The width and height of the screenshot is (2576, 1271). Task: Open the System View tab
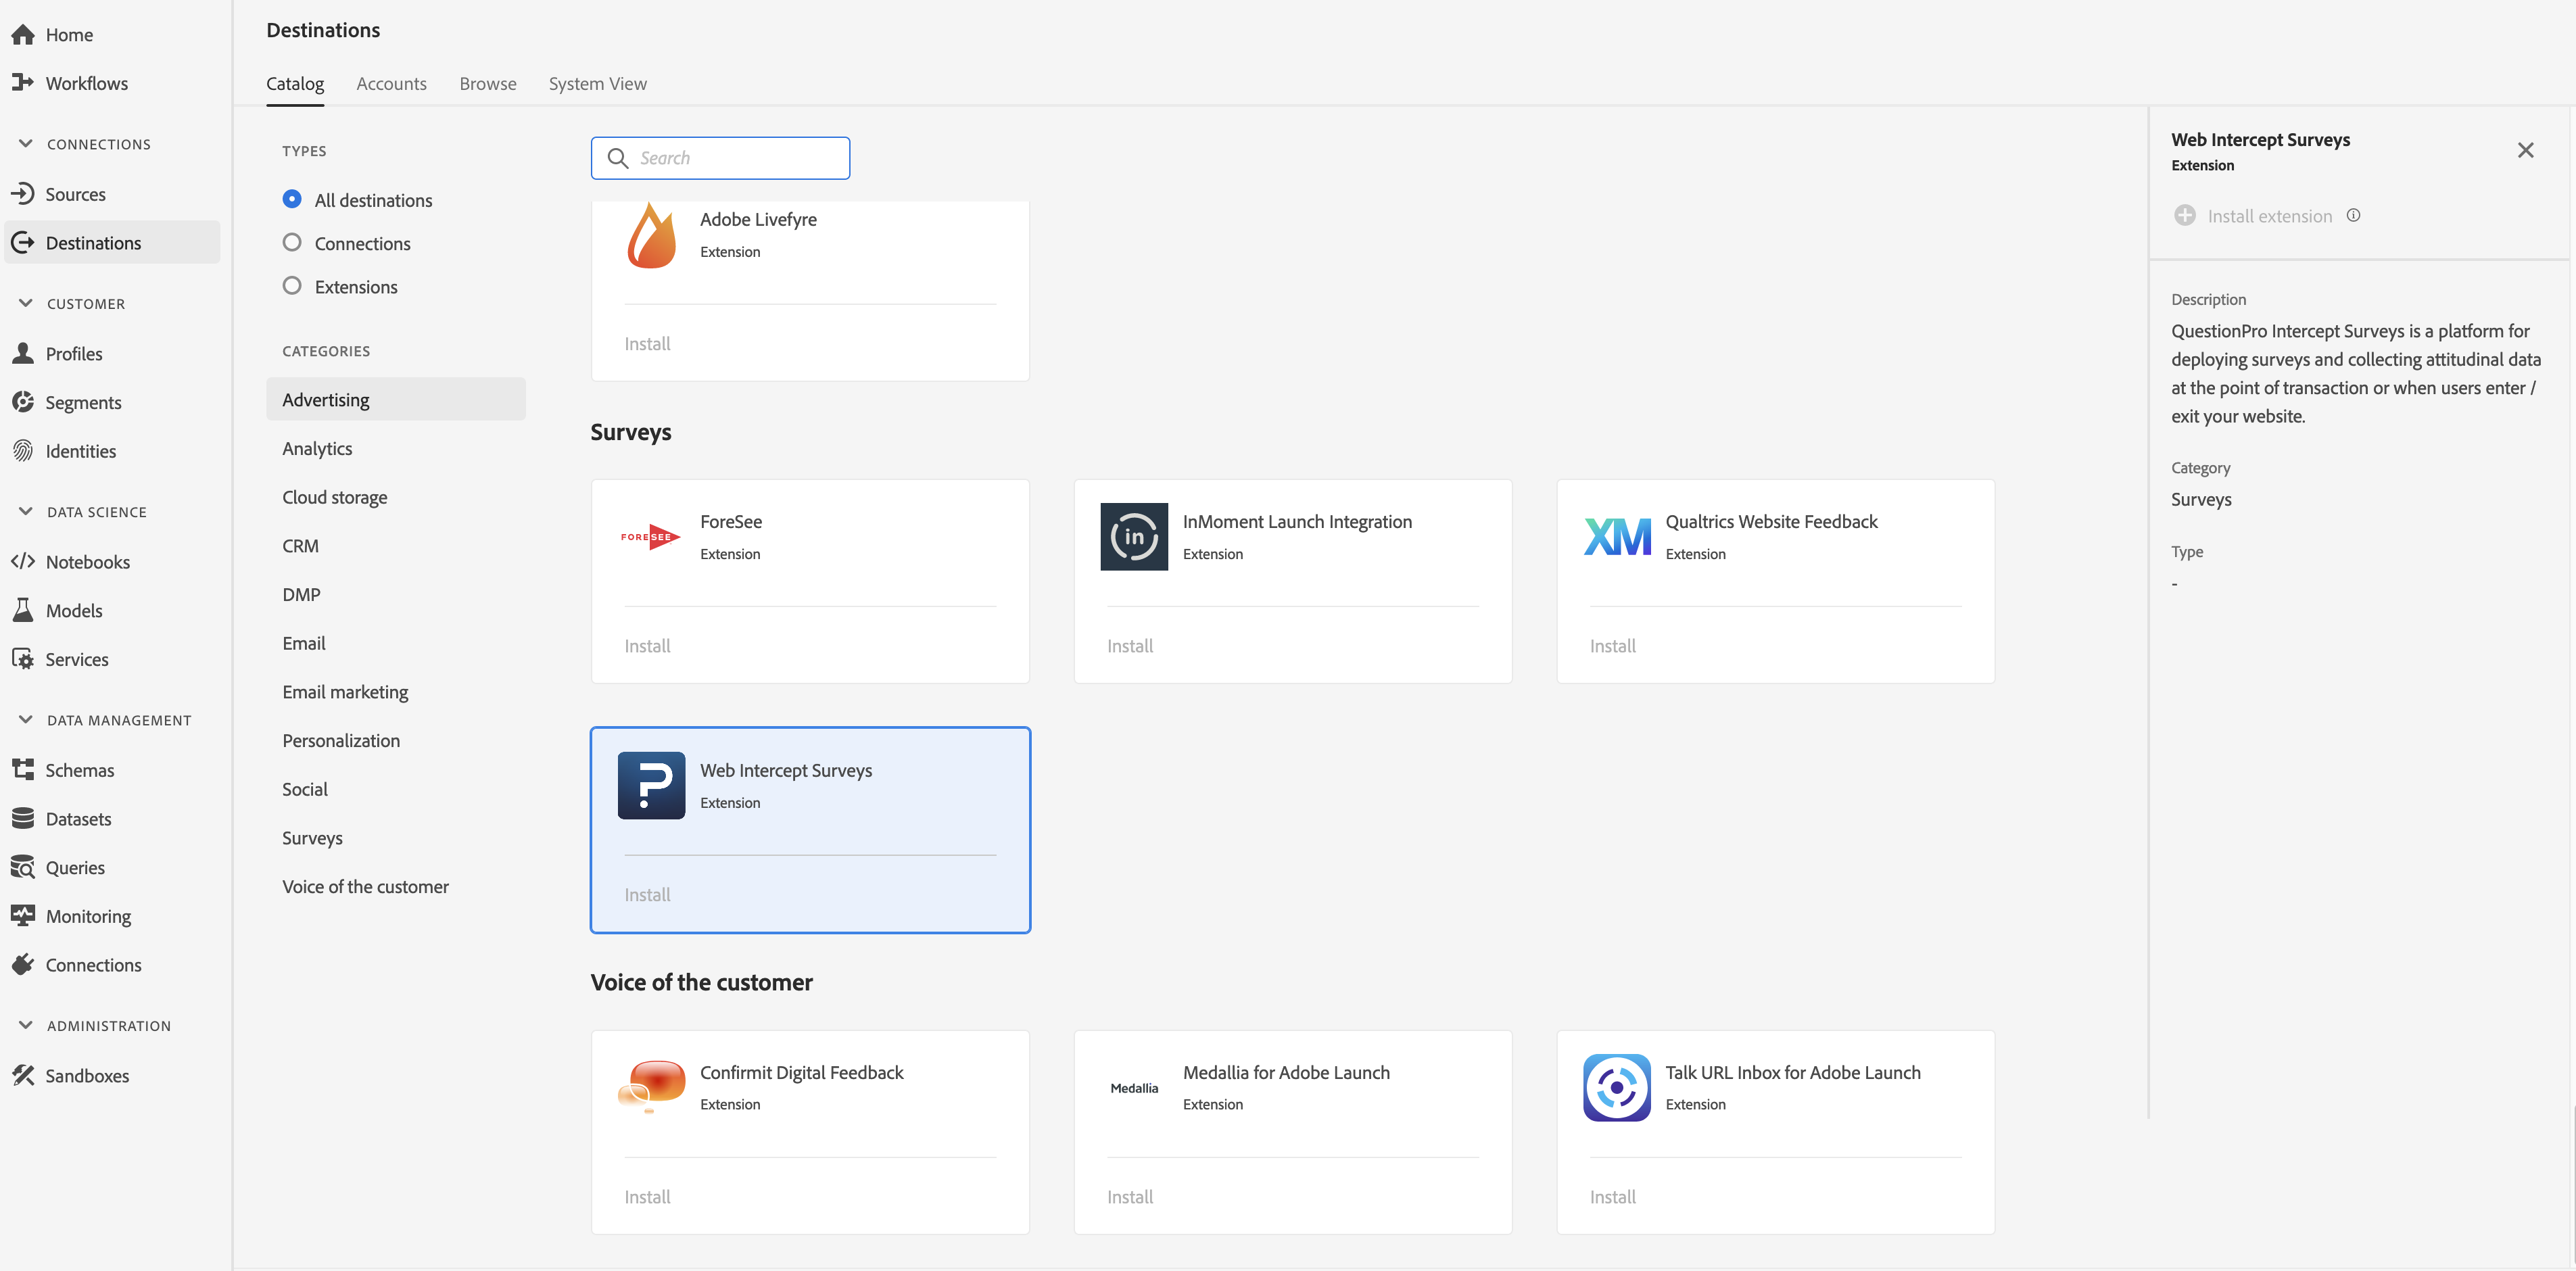point(597,83)
